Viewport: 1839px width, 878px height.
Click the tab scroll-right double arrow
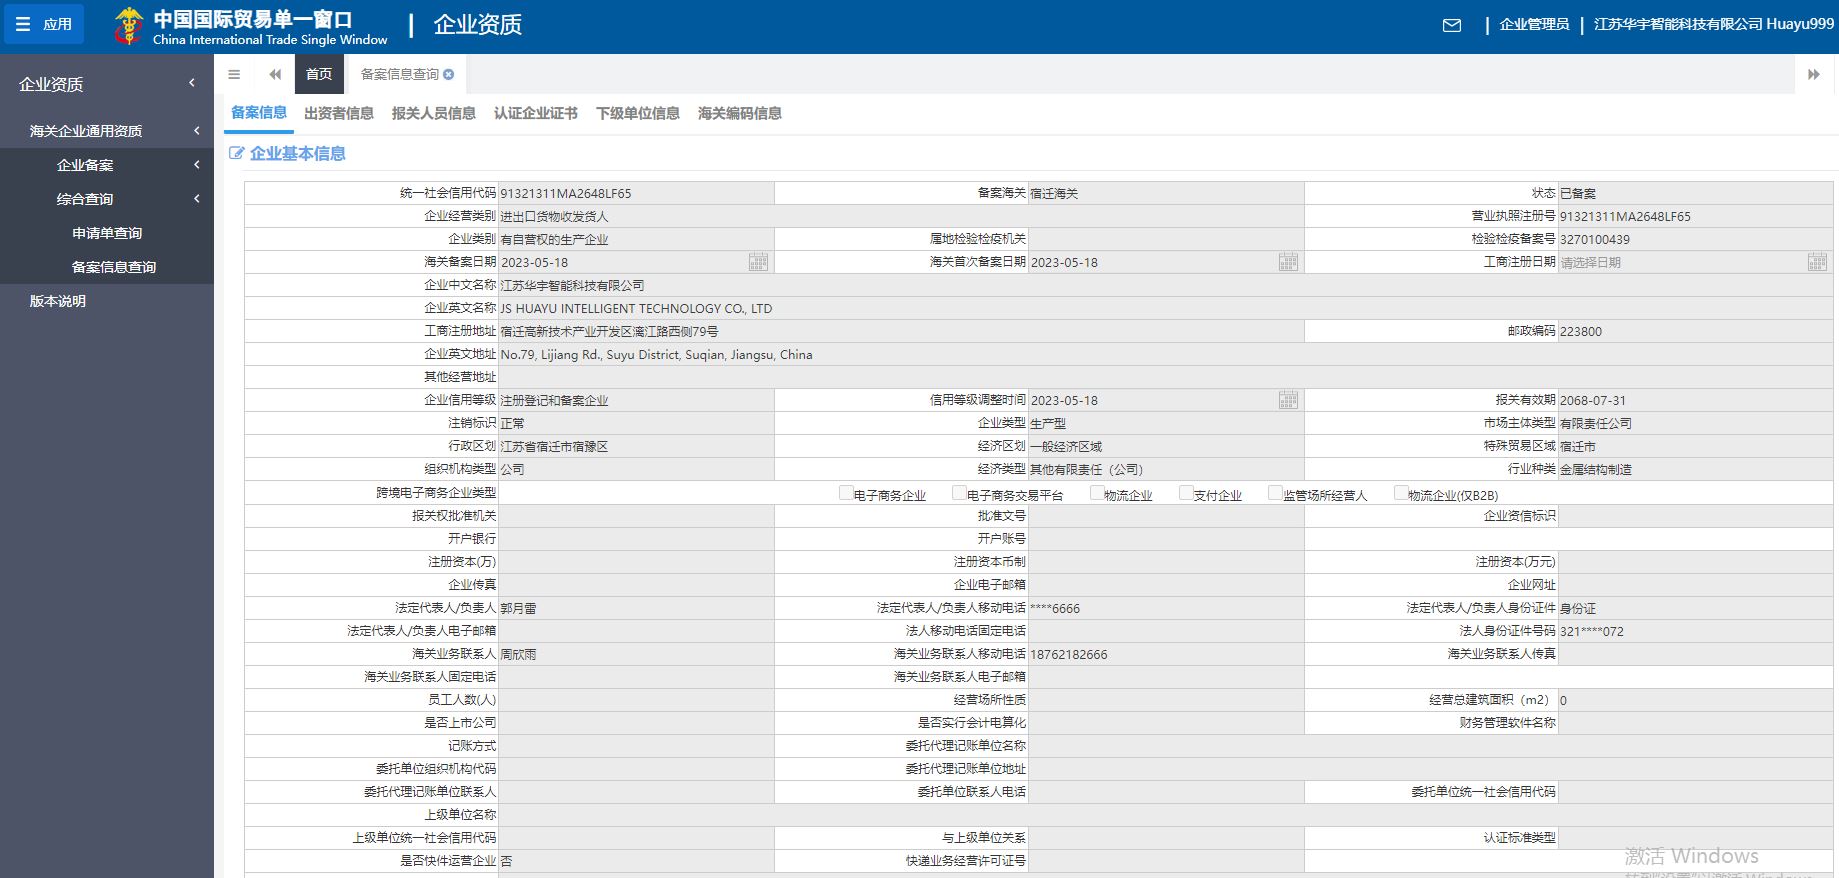tap(1813, 74)
